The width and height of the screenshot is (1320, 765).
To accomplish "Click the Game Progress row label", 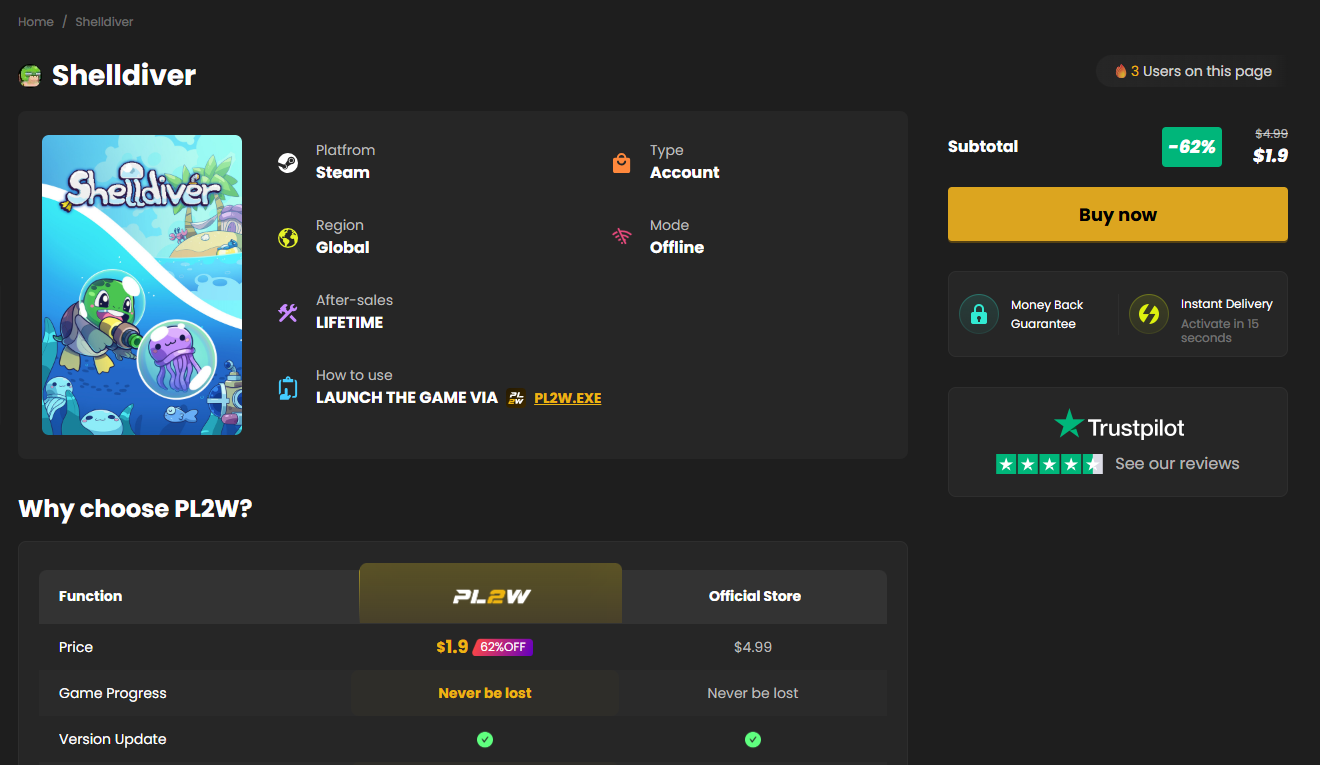I will (x=113, y=693).
